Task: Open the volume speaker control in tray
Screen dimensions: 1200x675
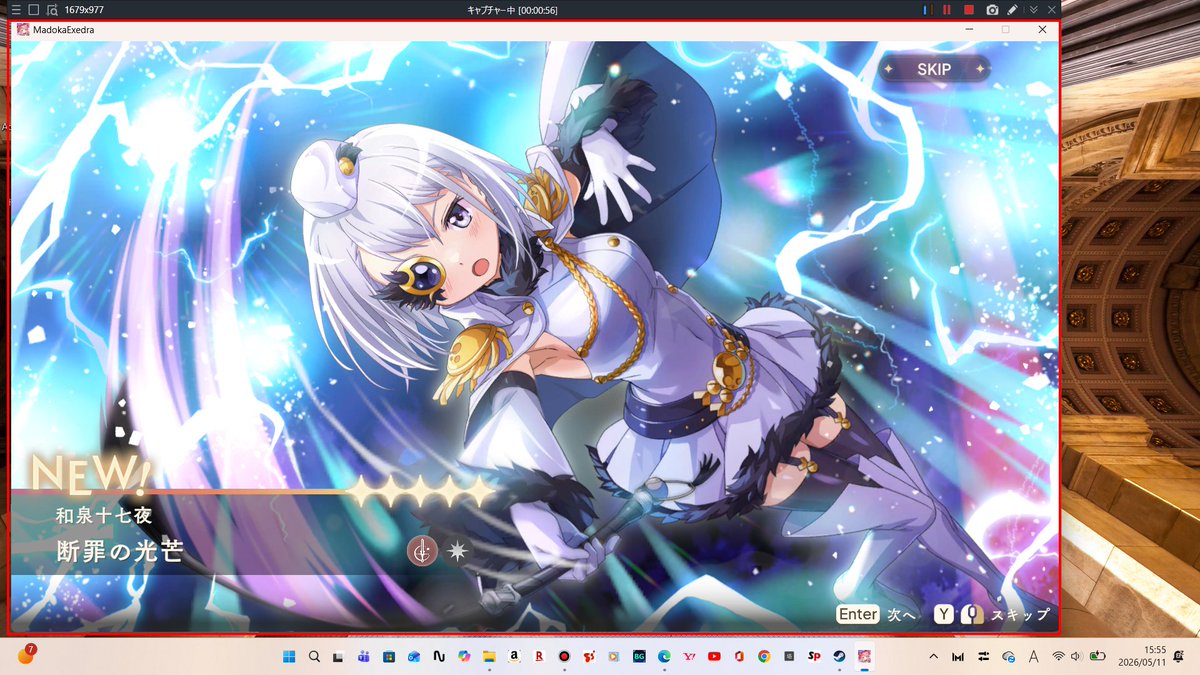Action: [x=1076, y=657]
